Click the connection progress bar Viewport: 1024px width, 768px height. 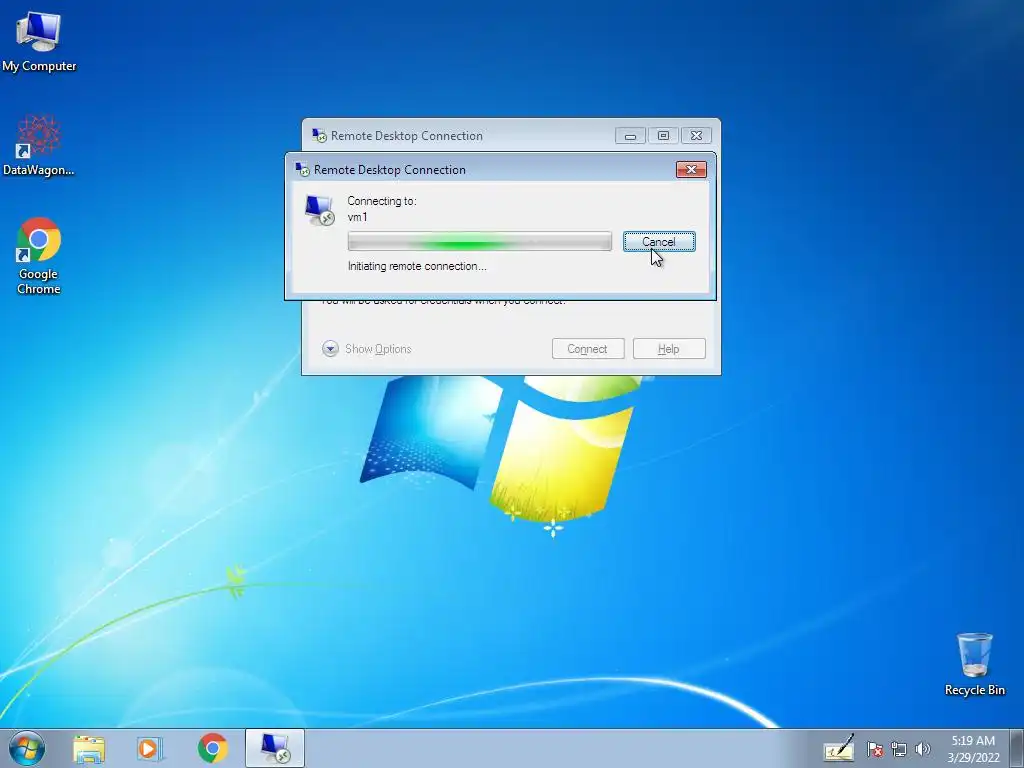tap(479, 242)
